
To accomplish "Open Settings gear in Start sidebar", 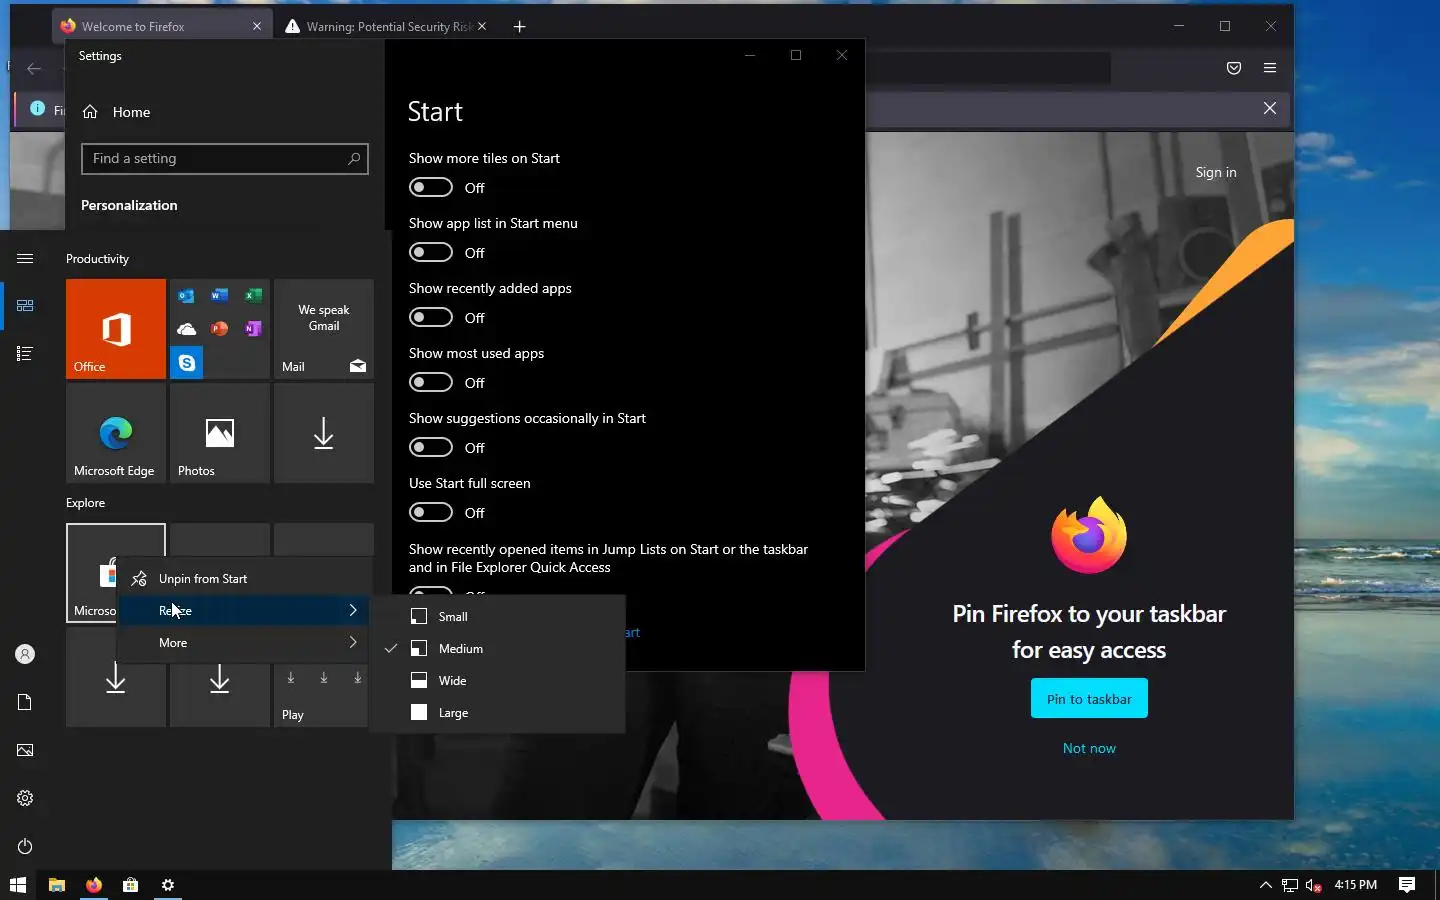I will (x=25, y=798).
